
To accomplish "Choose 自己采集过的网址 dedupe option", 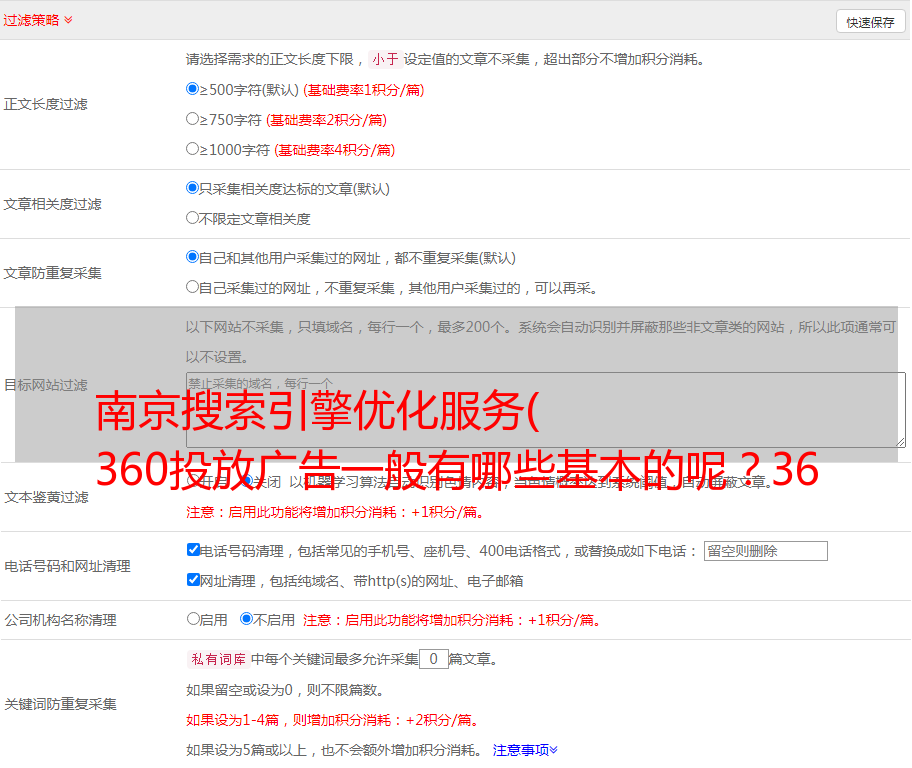I will (x=192, y=286).
